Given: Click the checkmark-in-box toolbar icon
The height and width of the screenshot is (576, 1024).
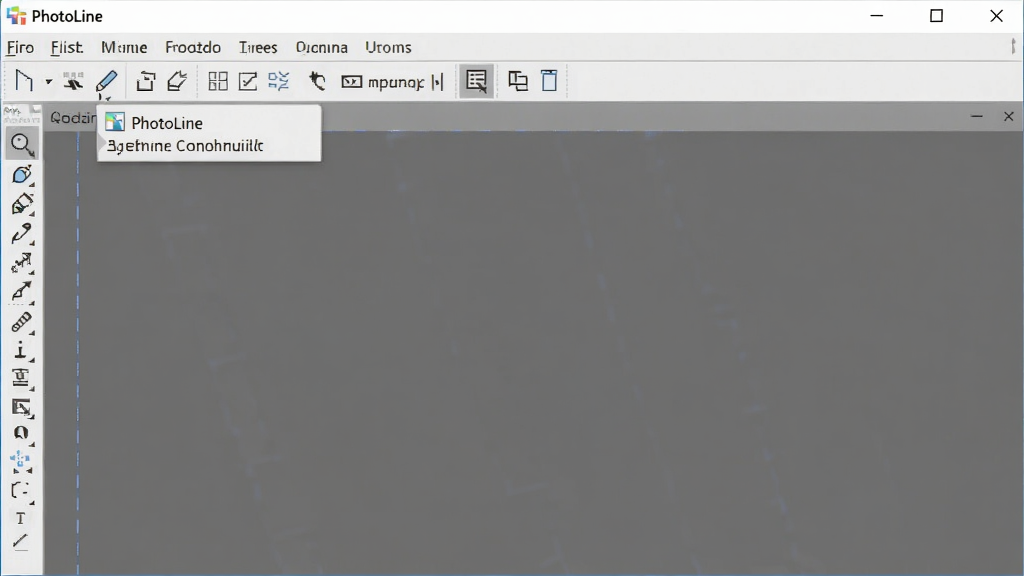Looking at the screenshot, I should (248, 82).
